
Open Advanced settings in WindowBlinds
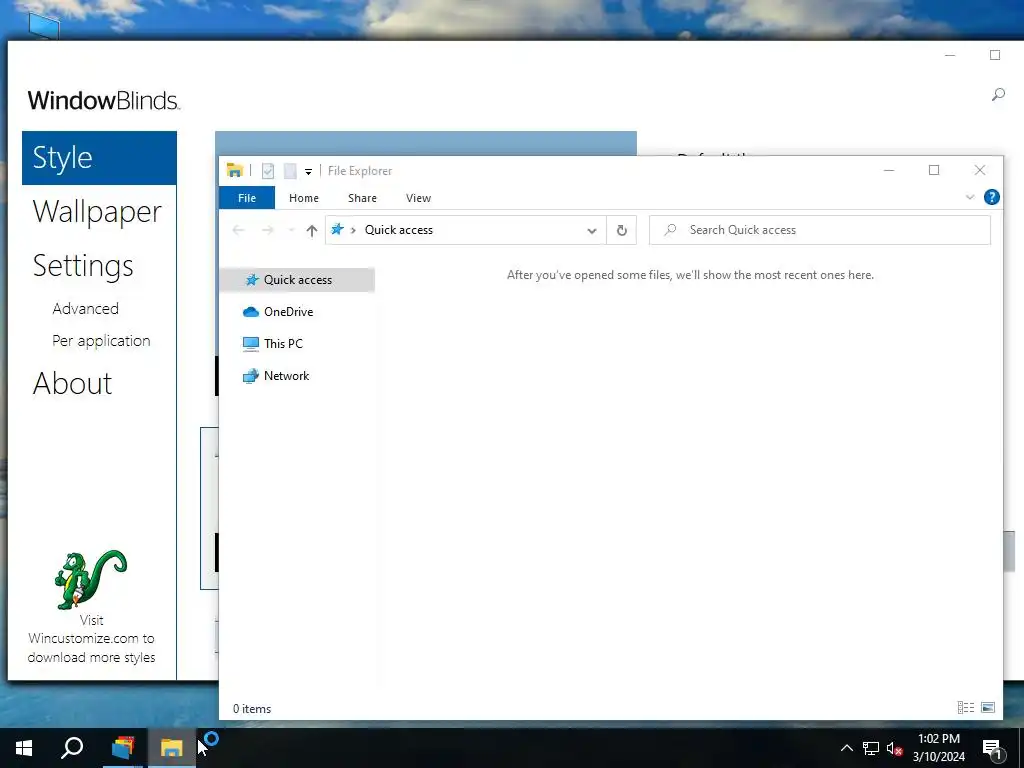86,308
